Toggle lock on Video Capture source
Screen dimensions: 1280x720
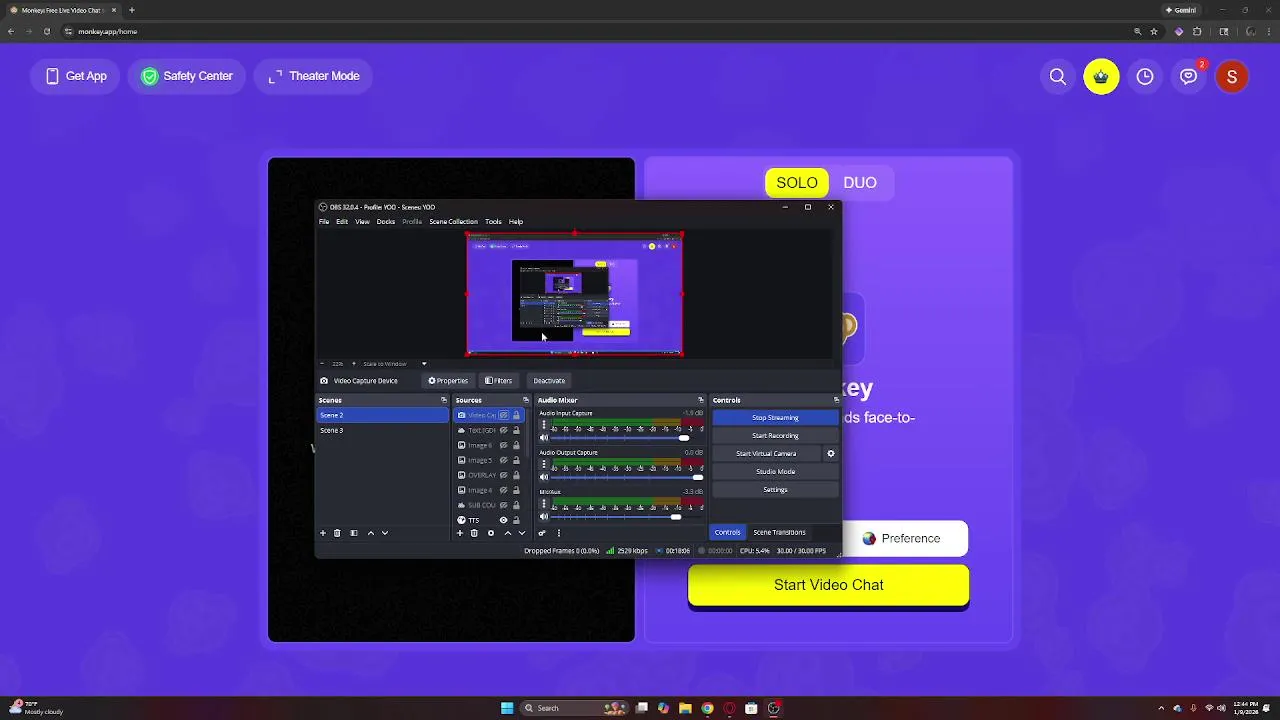pyautogui.click(x=516, y=415)
